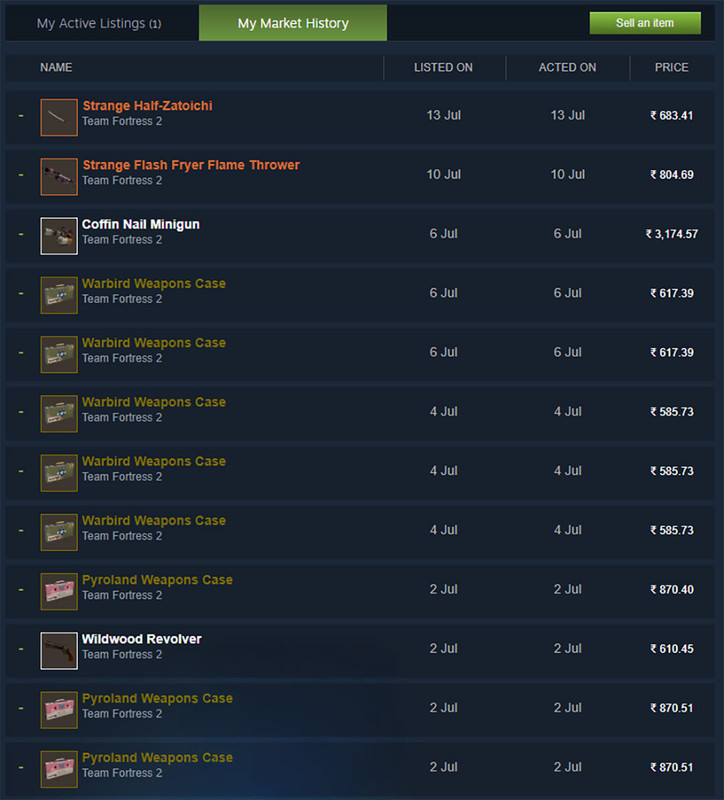
Task: Select the last Warbird Weapons Case icon
Action: tap(59, 532)
